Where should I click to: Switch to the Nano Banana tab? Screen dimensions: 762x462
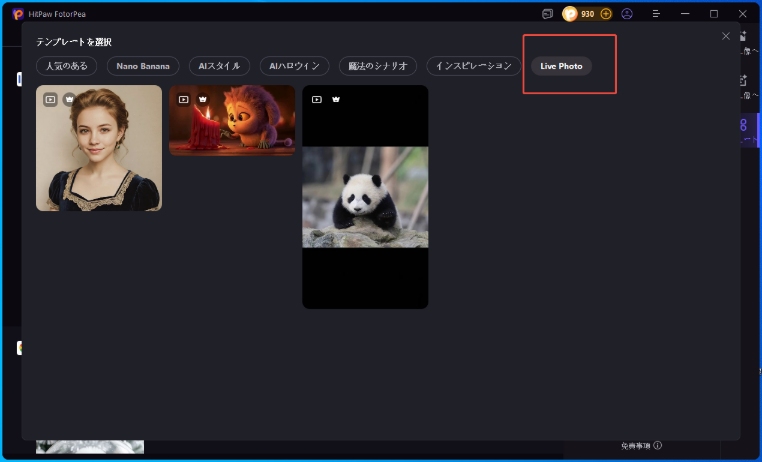point(143,66)
